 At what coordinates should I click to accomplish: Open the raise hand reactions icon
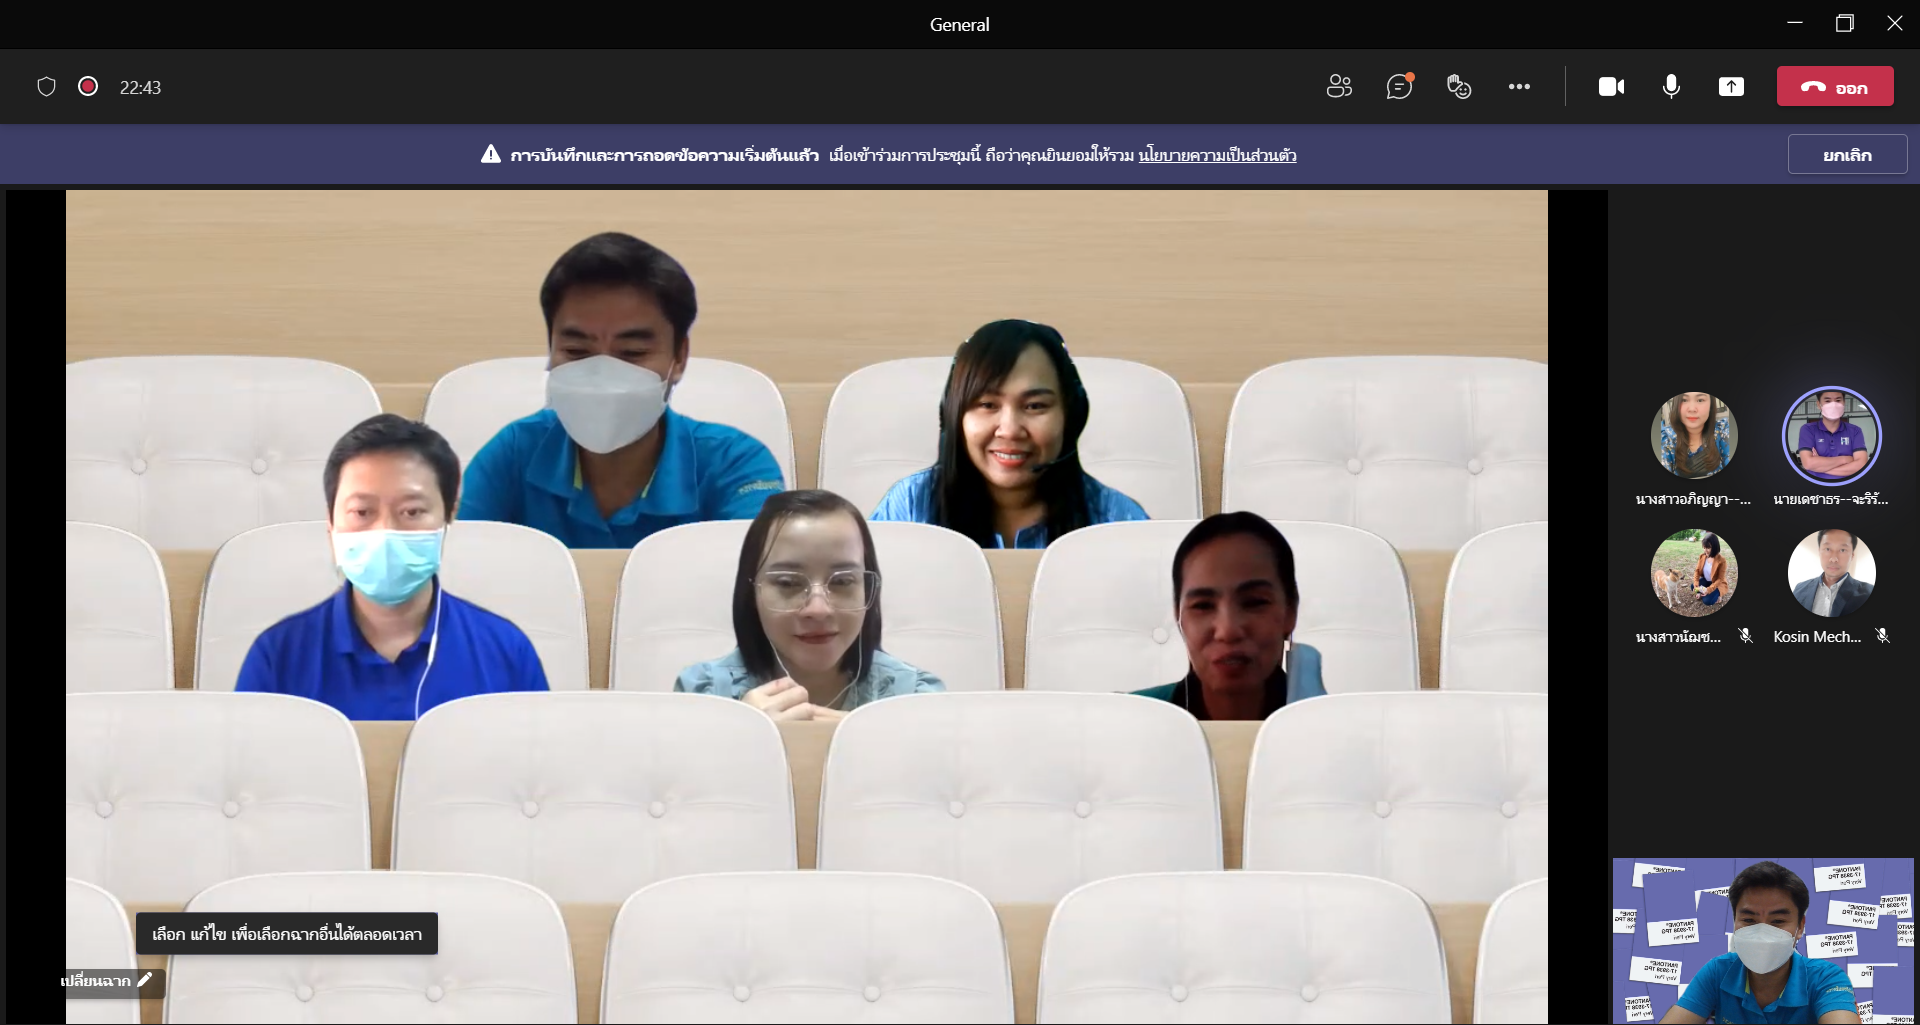(1459, 87)
